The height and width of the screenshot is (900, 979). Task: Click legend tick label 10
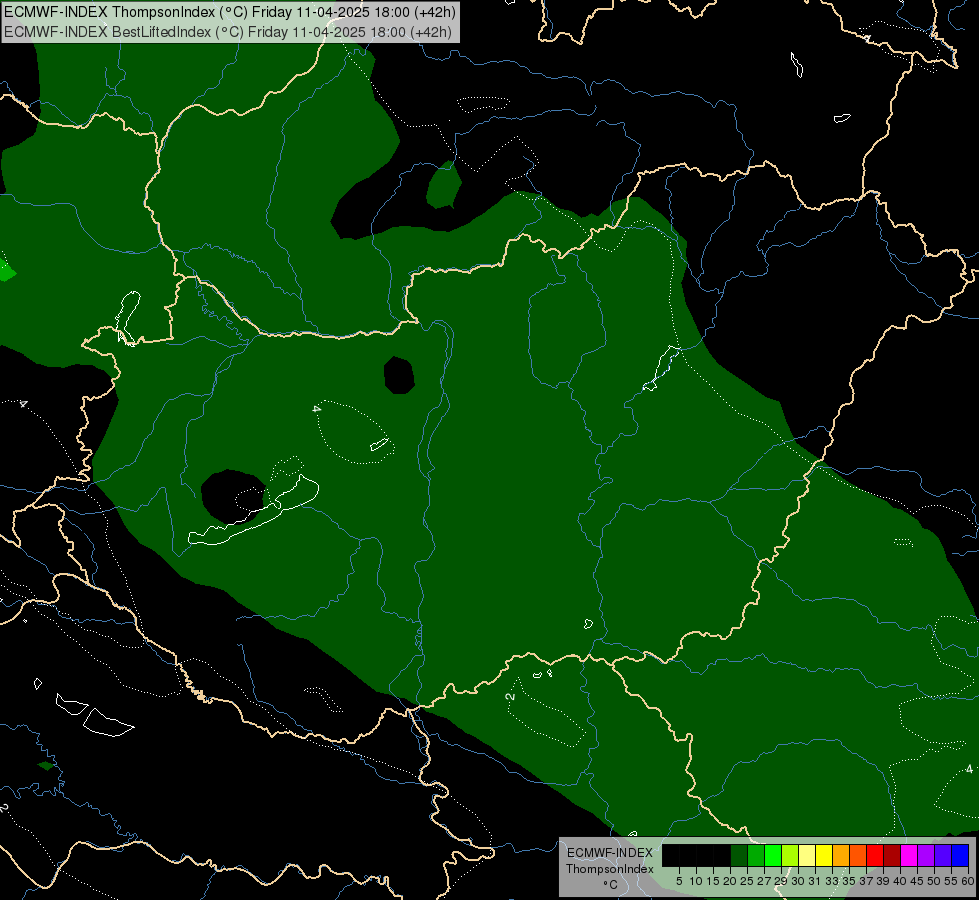(696, 881)
